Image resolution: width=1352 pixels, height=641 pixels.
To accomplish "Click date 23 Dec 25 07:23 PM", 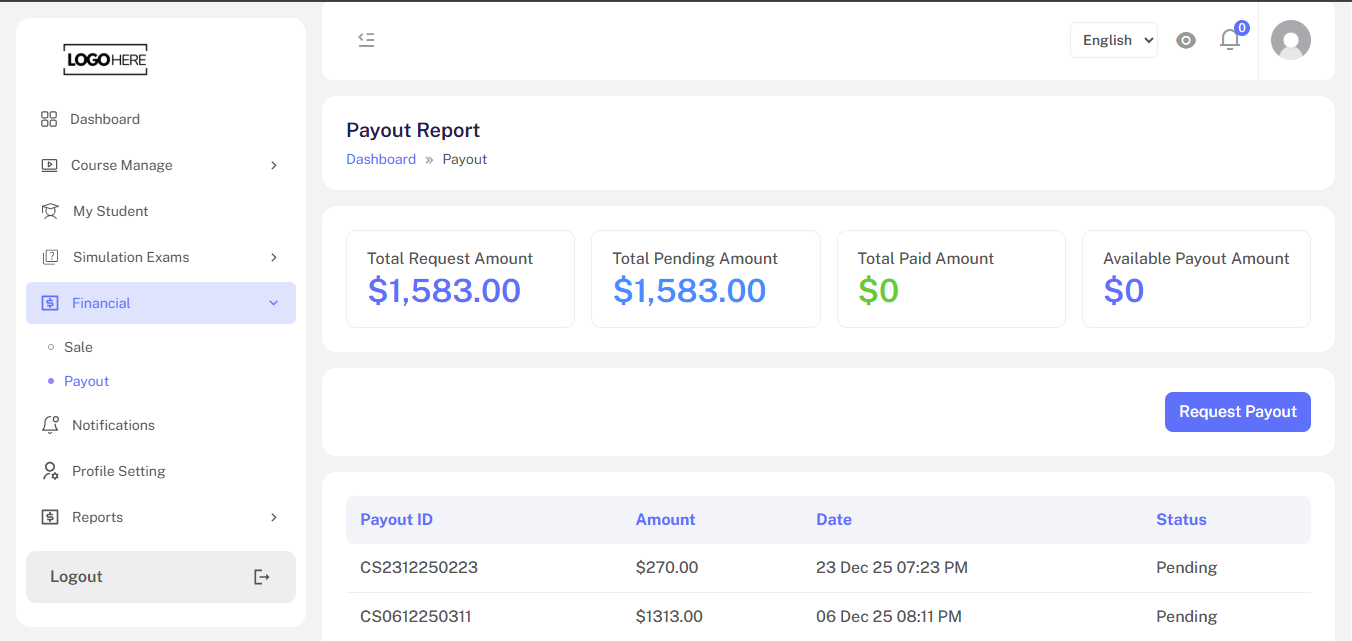I will (x=892, y=567).
